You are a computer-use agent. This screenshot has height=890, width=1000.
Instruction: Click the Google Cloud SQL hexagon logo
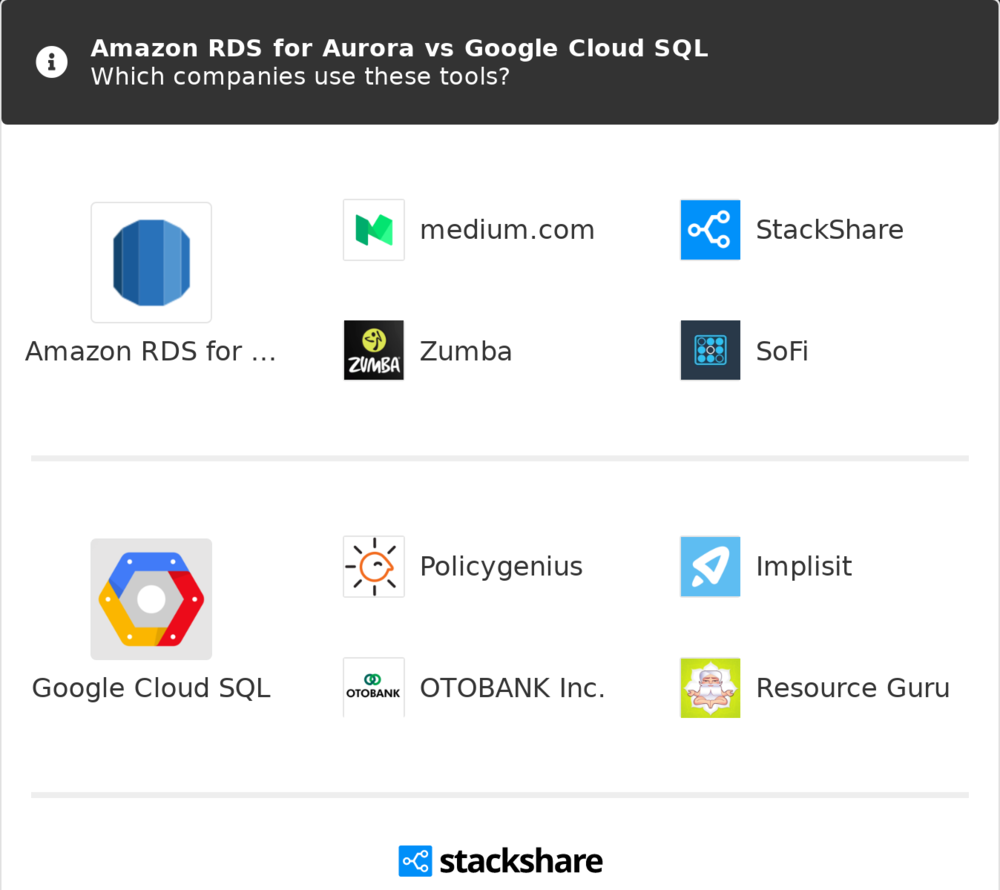tap(151, 599)
